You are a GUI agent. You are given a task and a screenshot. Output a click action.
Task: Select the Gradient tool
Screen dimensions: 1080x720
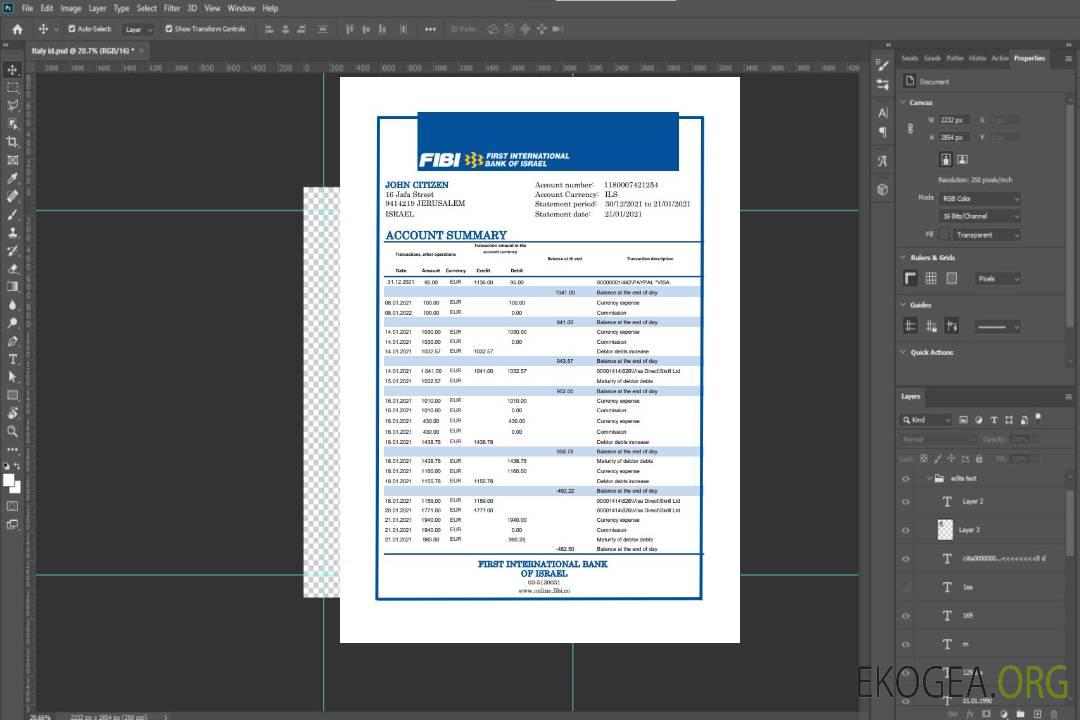click(x=12, y=287)
